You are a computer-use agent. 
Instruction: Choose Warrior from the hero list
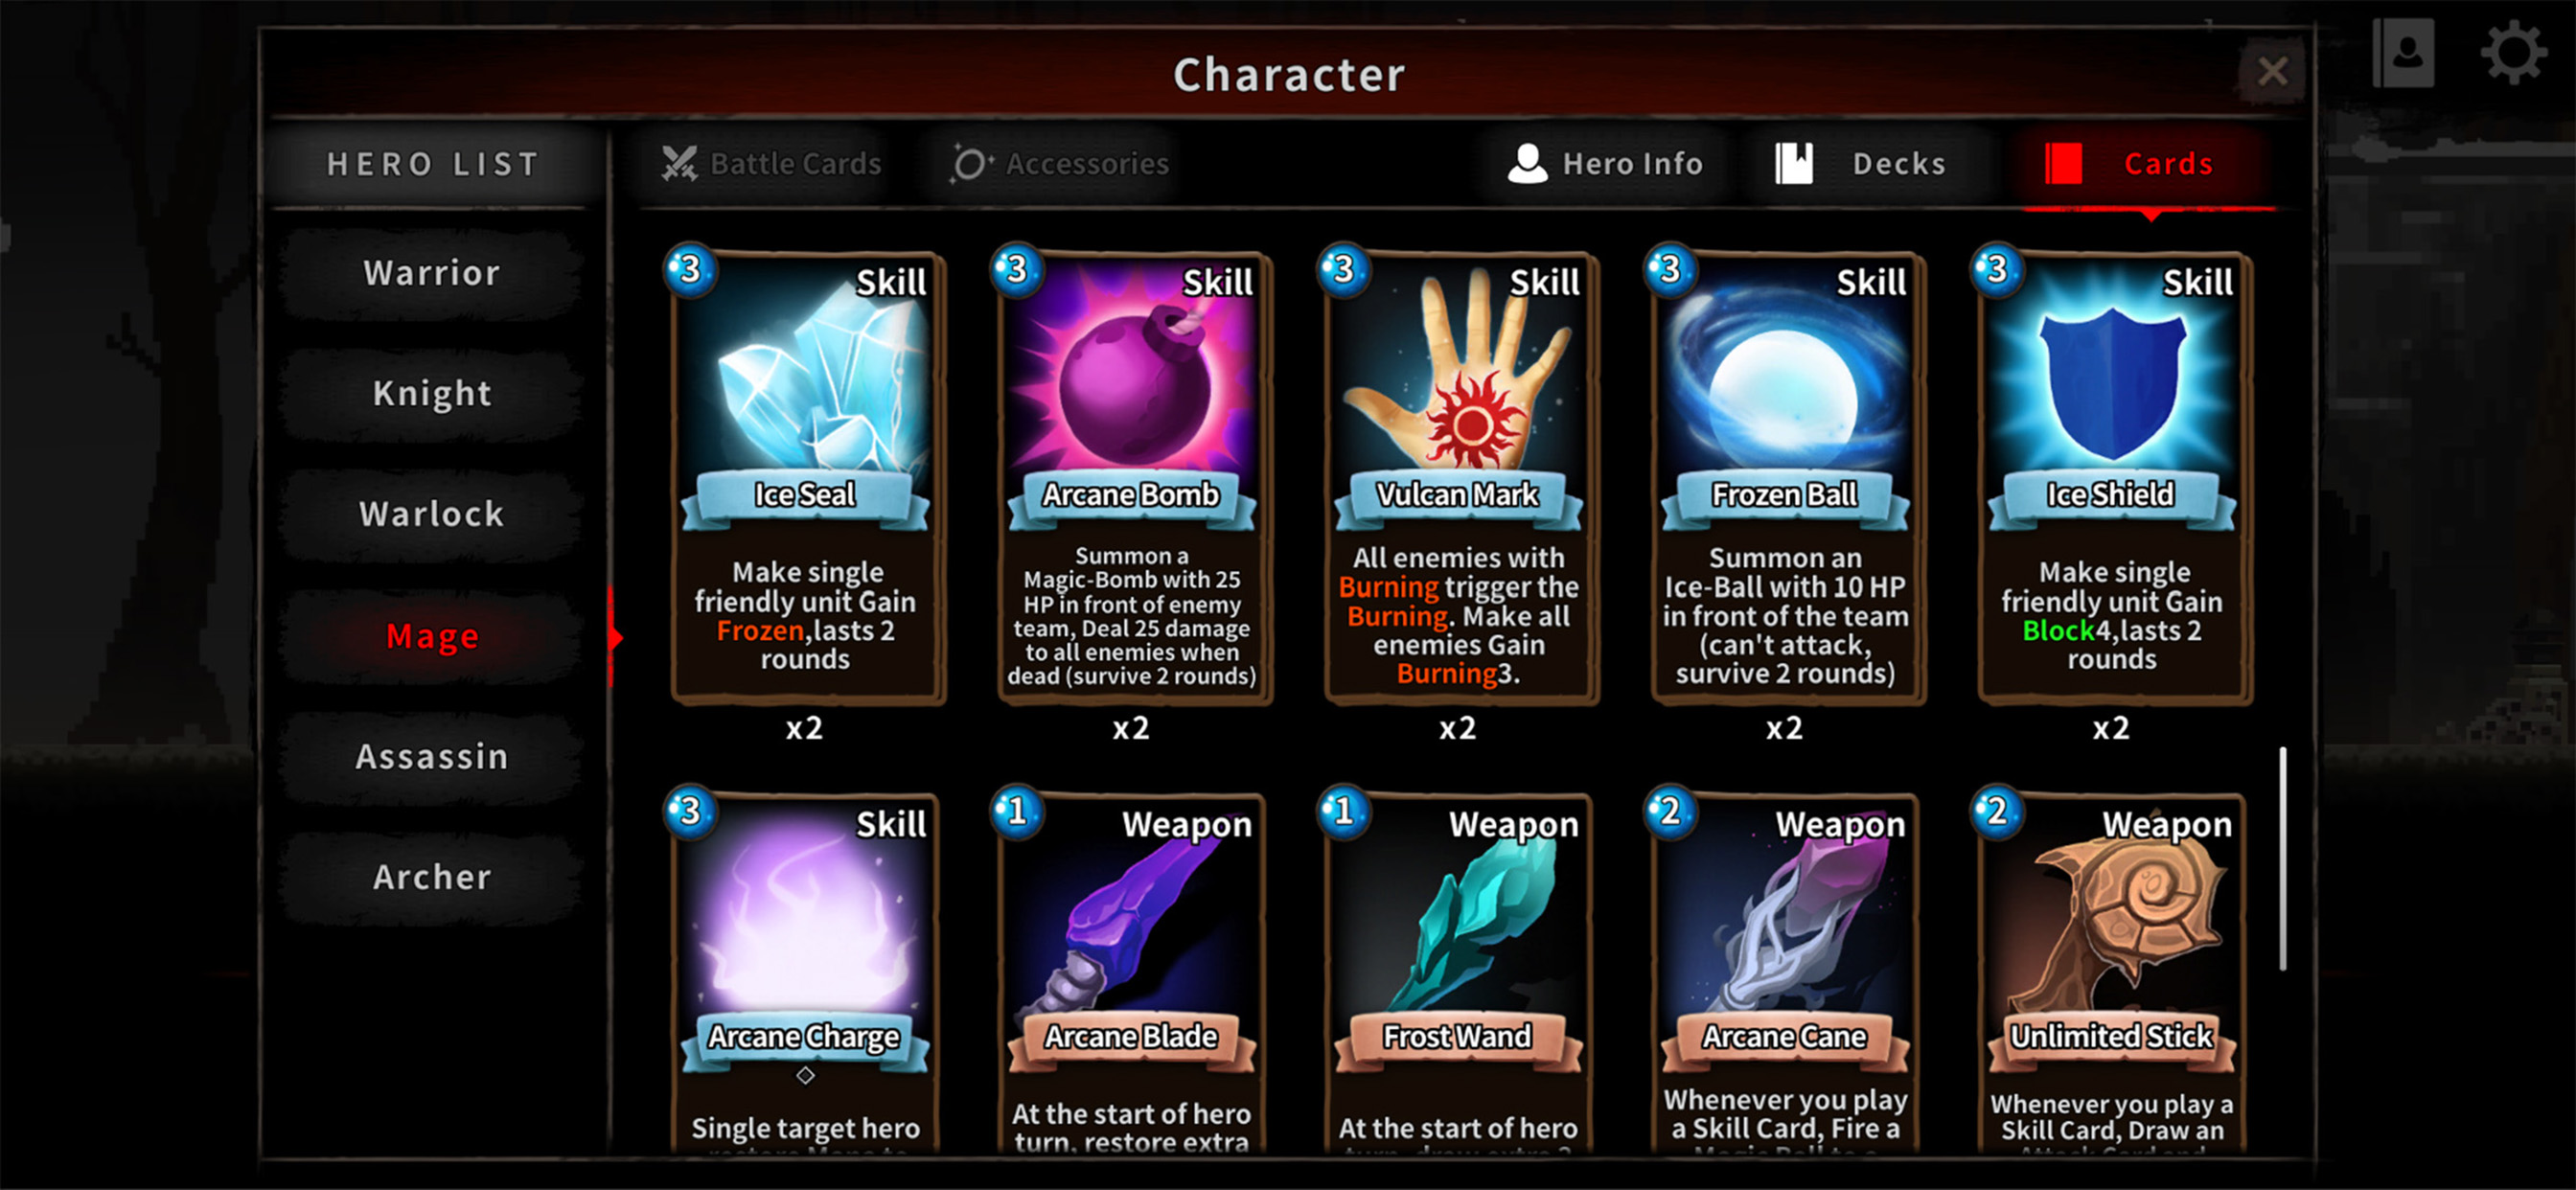pyautogui.click(x=432, y=273)
